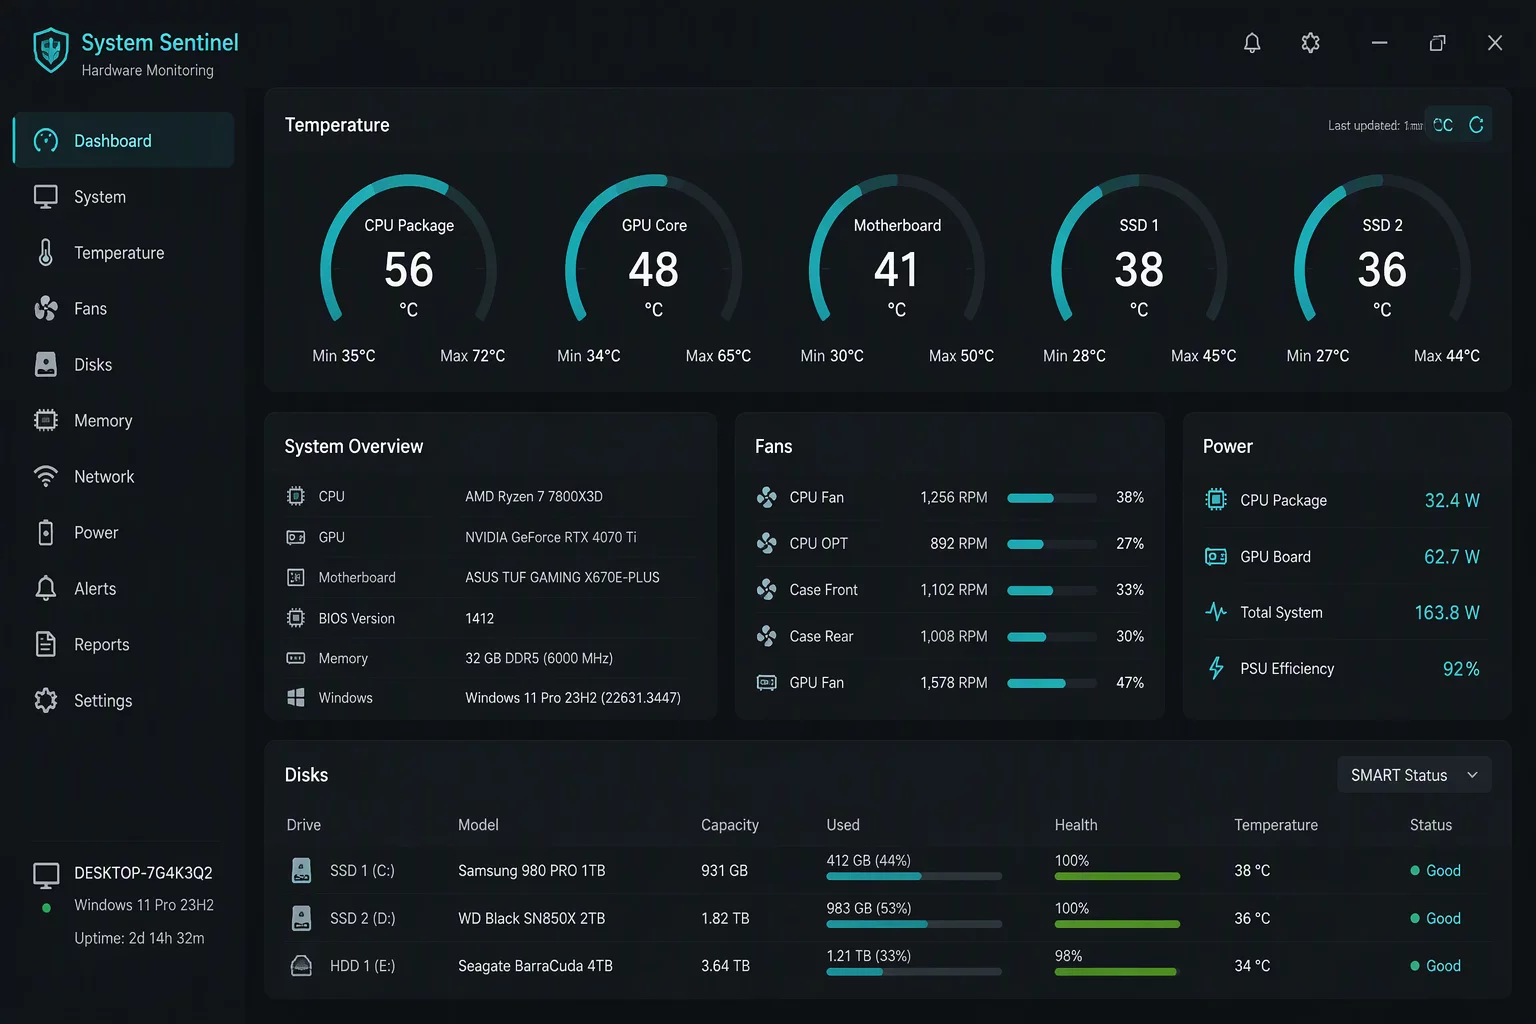
Task: Click the lightning bolt icon for PSU Efficiency
Action: coord(1216,668)
